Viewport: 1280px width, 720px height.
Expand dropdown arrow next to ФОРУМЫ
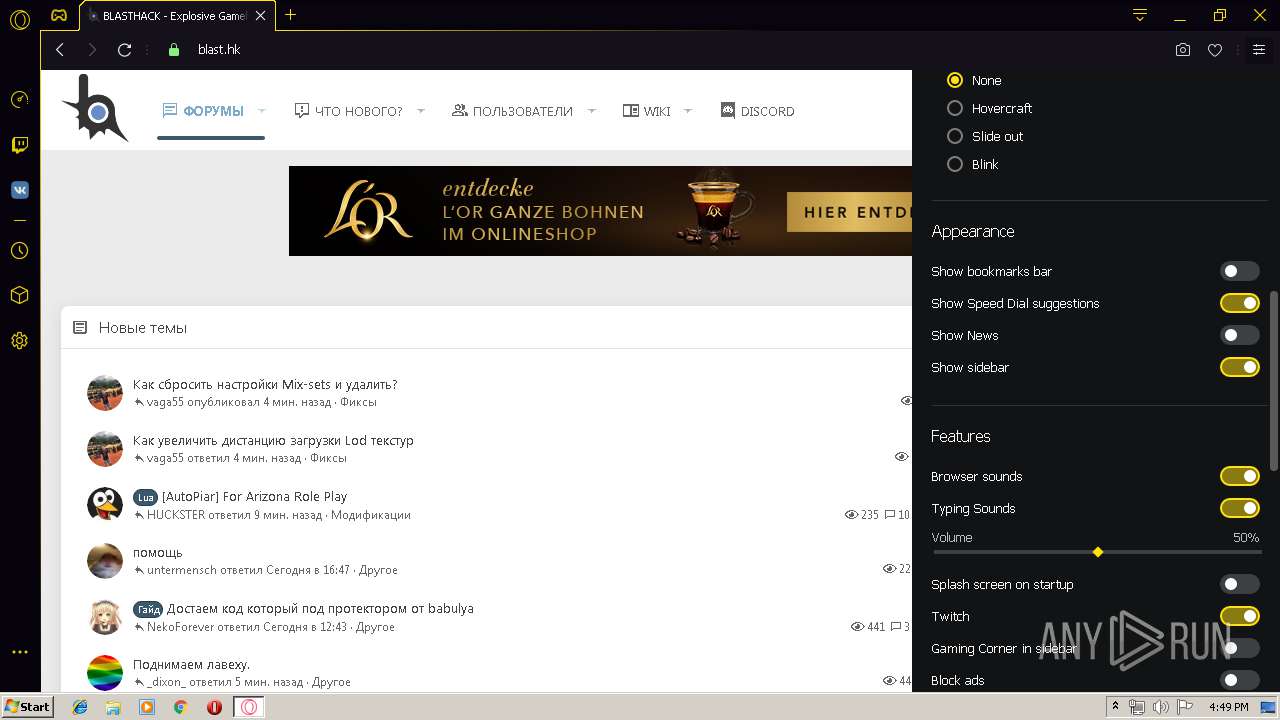(262, 111)
